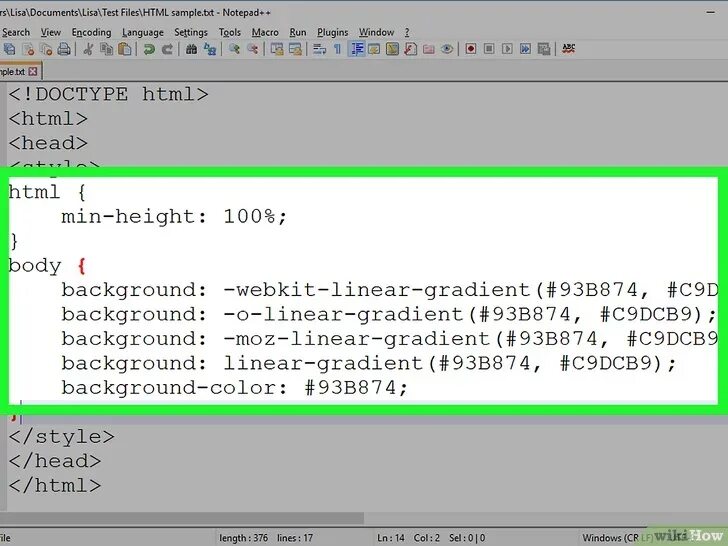Click the 'background-color: #93B874;' line
728x546 pixels.
tap(234, 387)
